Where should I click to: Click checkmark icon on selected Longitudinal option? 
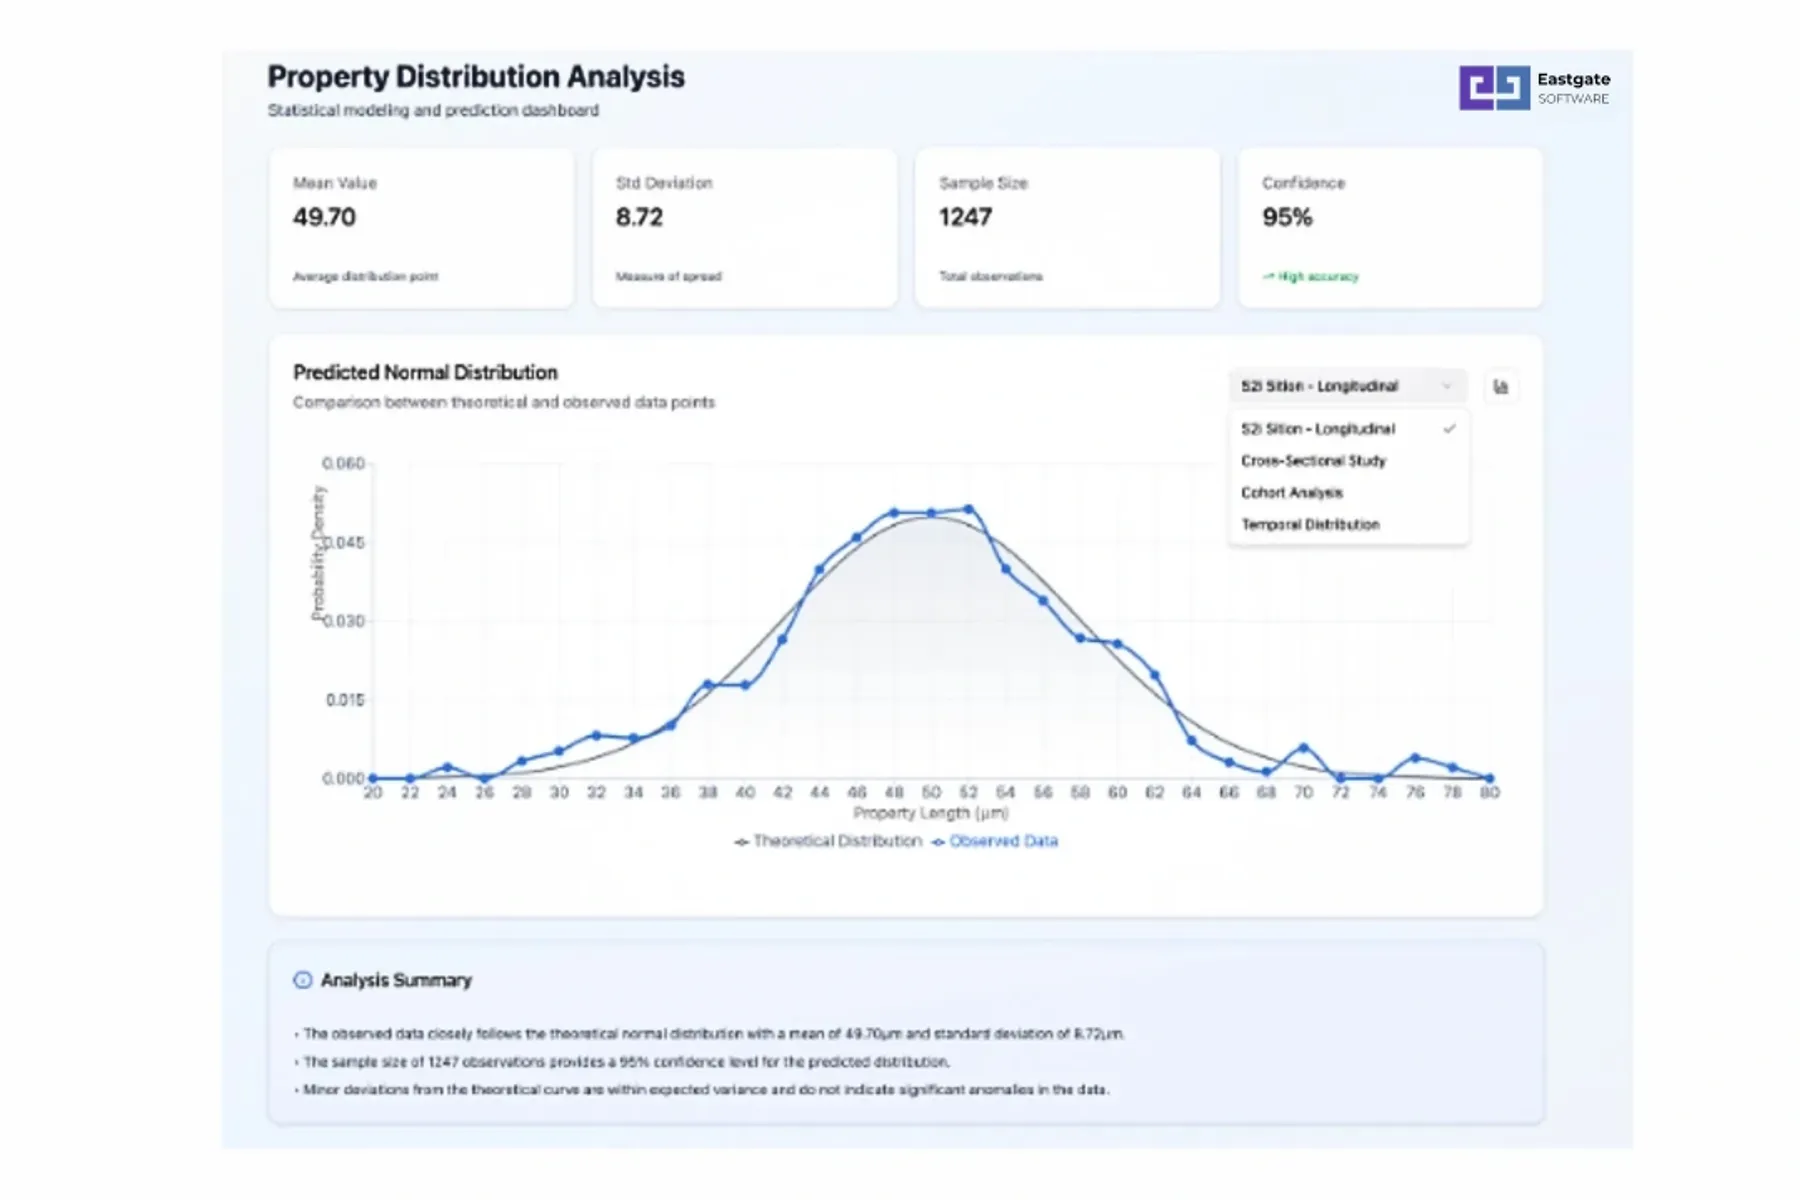pyautogui.click(x=1449, y=429)
